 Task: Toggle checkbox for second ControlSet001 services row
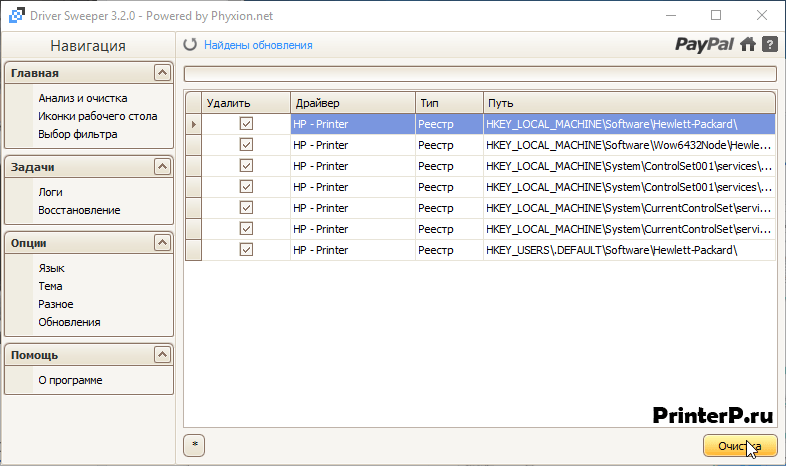pyautogui.click(x=246, y=187)
